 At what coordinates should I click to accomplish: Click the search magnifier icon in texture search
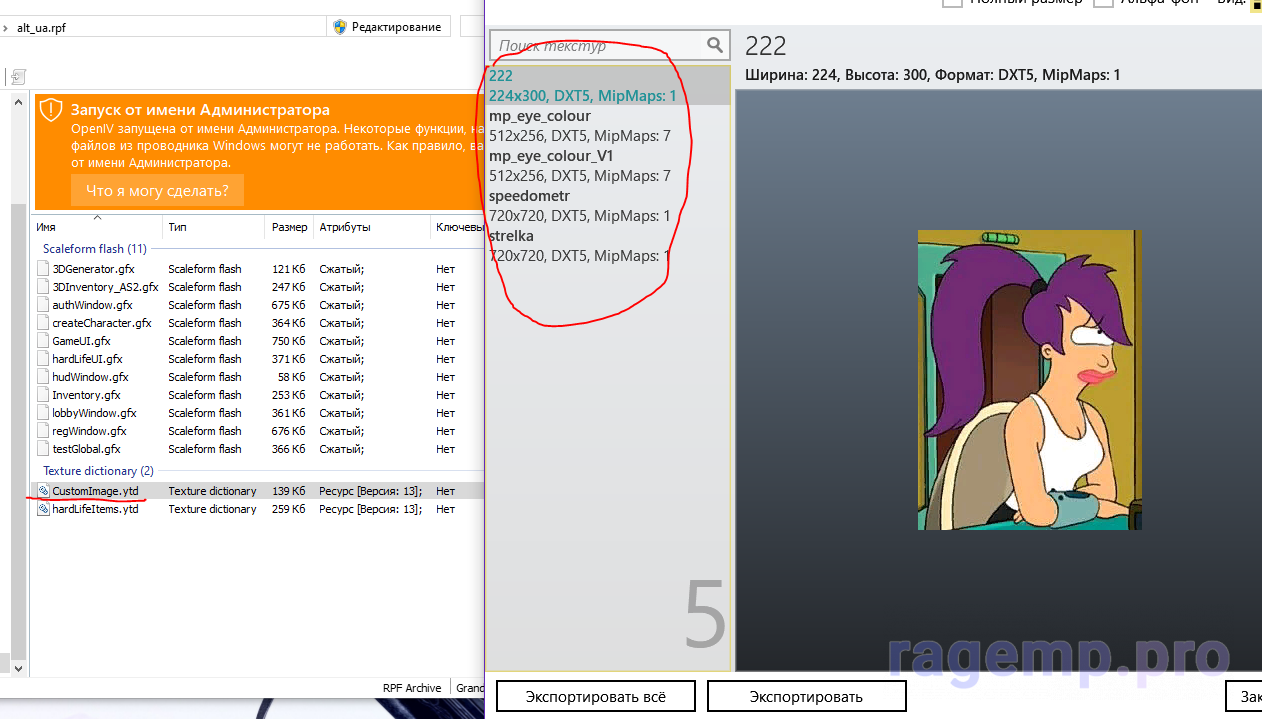(x=714, y=45)
